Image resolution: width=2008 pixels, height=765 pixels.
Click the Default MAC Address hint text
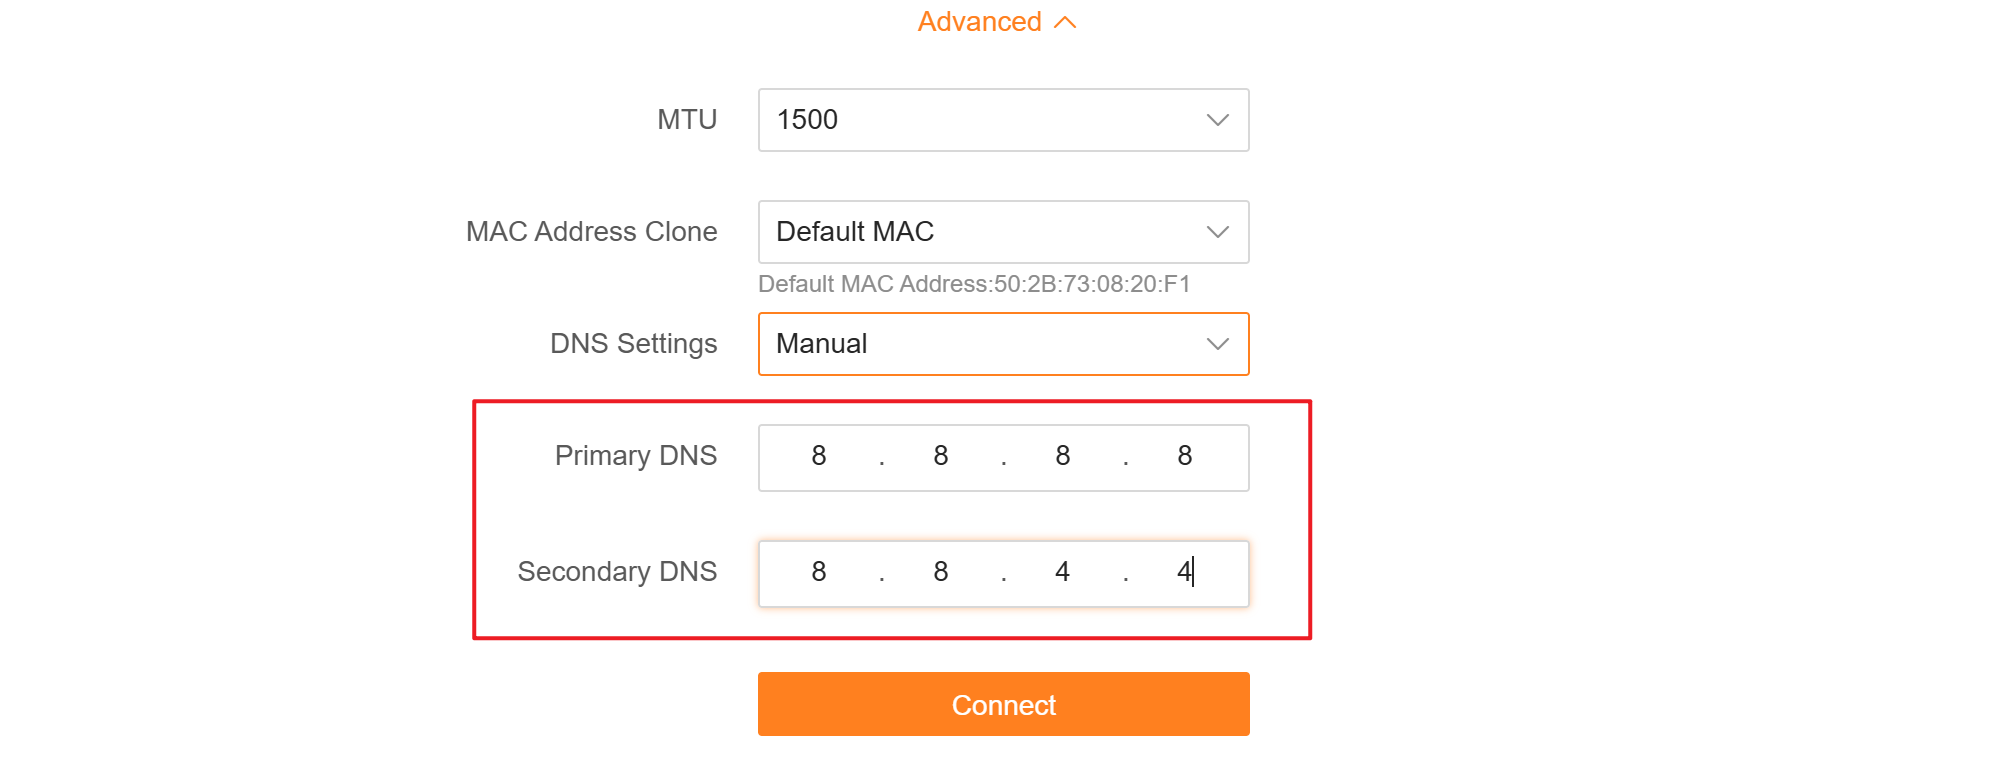(x=974, y=285)
